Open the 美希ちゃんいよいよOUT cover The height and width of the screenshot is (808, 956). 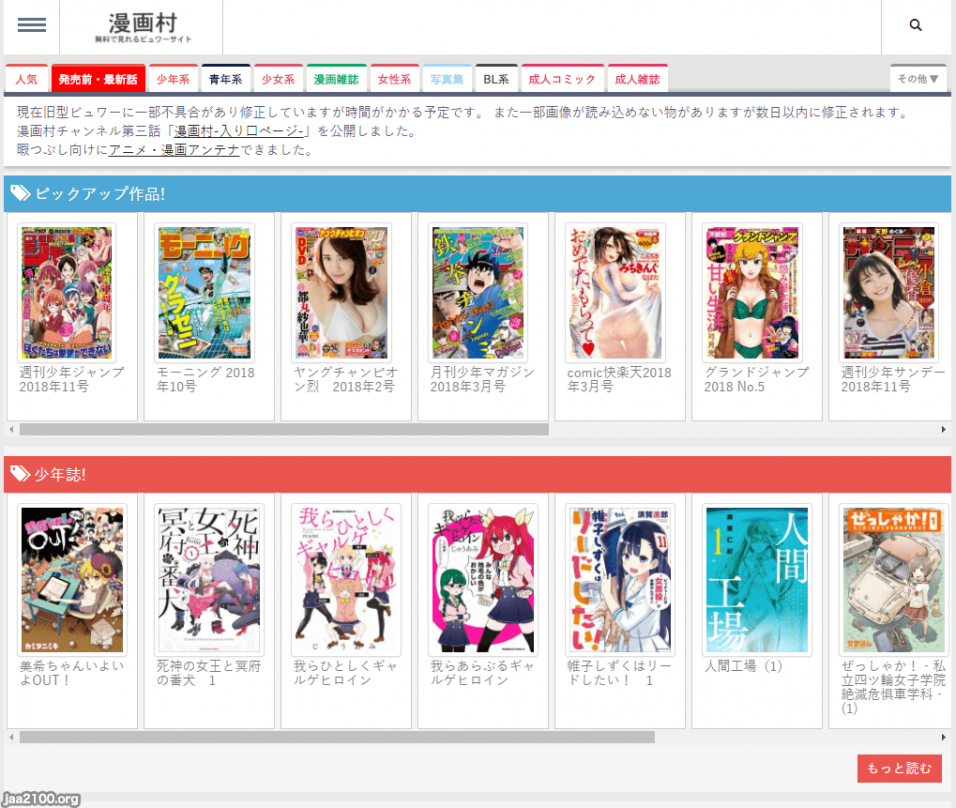(x=73, y=579)
